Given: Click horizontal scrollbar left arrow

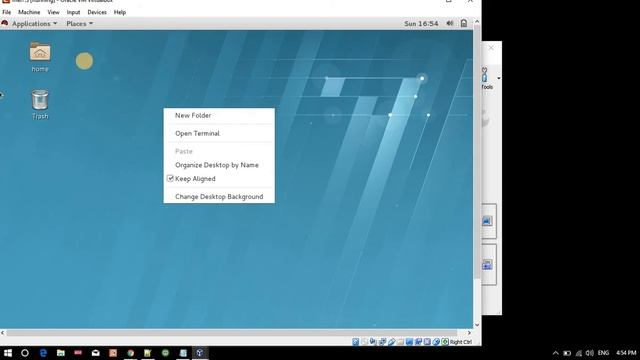Looking at the screenshot, I should tap(2, 333).
